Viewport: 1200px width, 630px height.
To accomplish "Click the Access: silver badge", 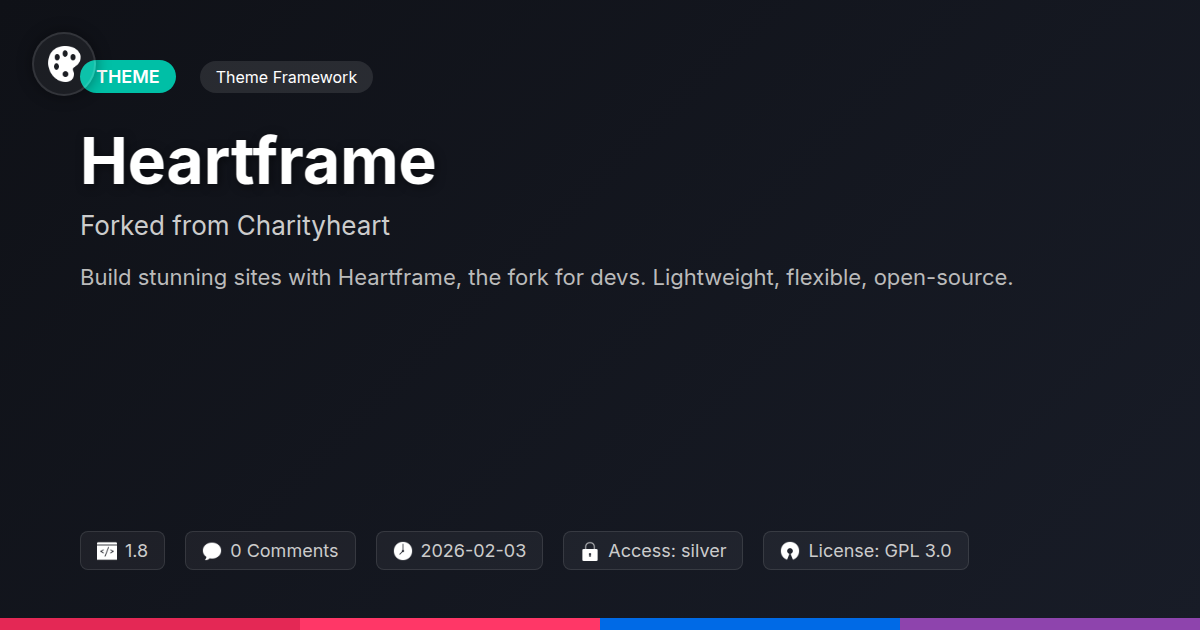I will click(x=653, y=551).
